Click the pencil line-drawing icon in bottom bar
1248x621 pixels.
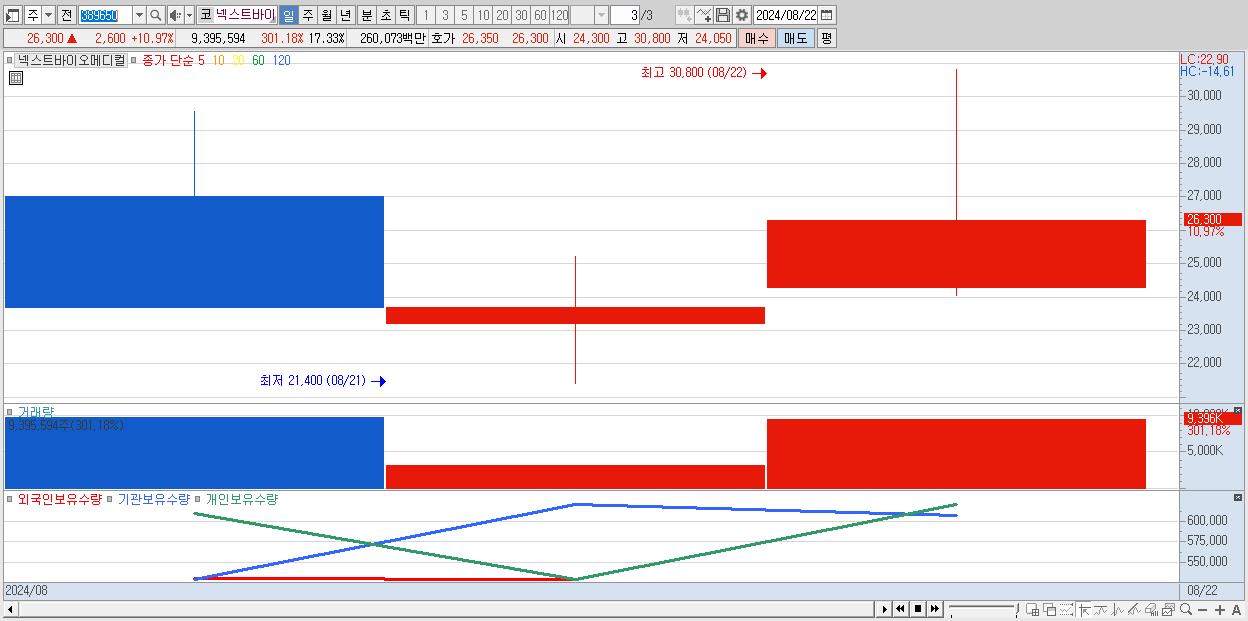pos(1135,609)
